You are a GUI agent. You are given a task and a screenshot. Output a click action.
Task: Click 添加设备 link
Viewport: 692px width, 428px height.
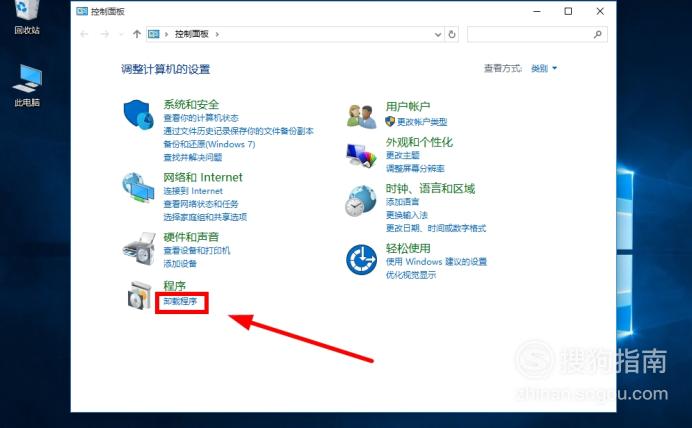[180, 264]
